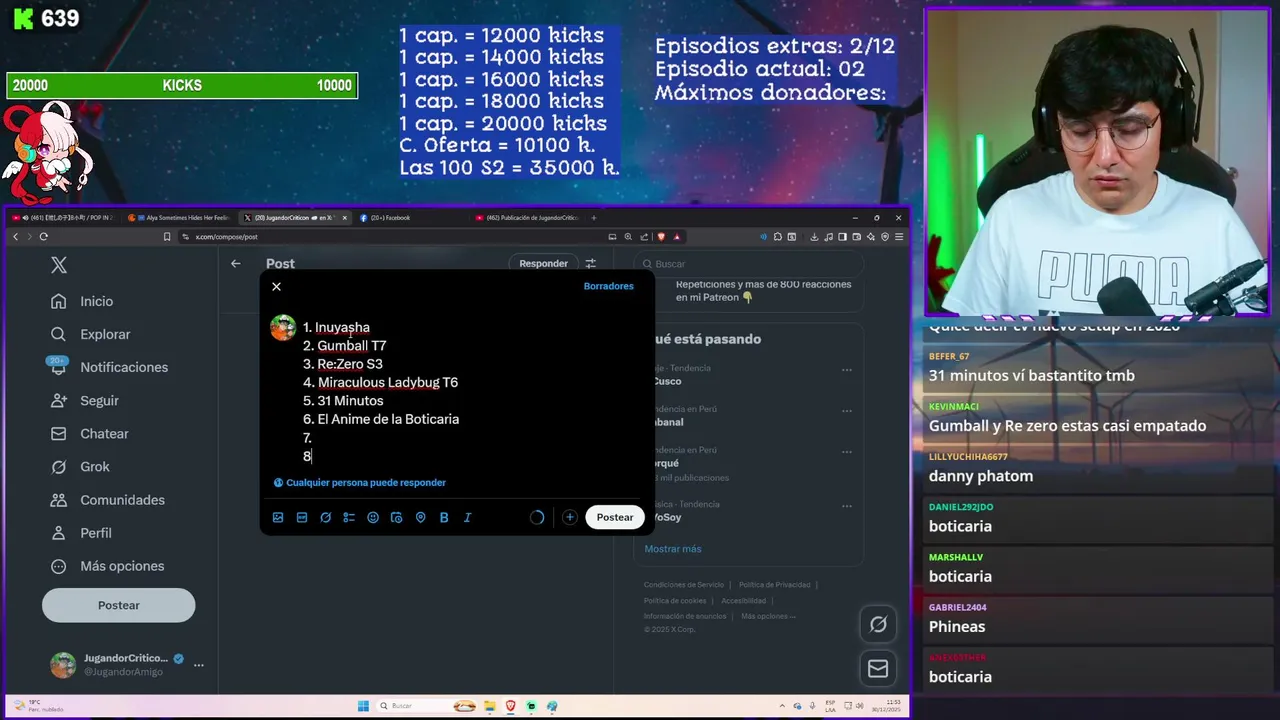Open Condiciones de Servicio link

point(683,584)
